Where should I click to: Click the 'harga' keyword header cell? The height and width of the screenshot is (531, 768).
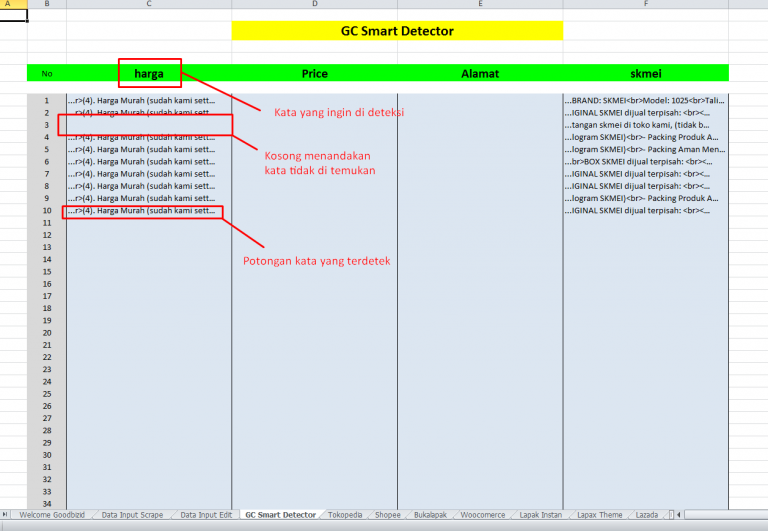[149, 73]
